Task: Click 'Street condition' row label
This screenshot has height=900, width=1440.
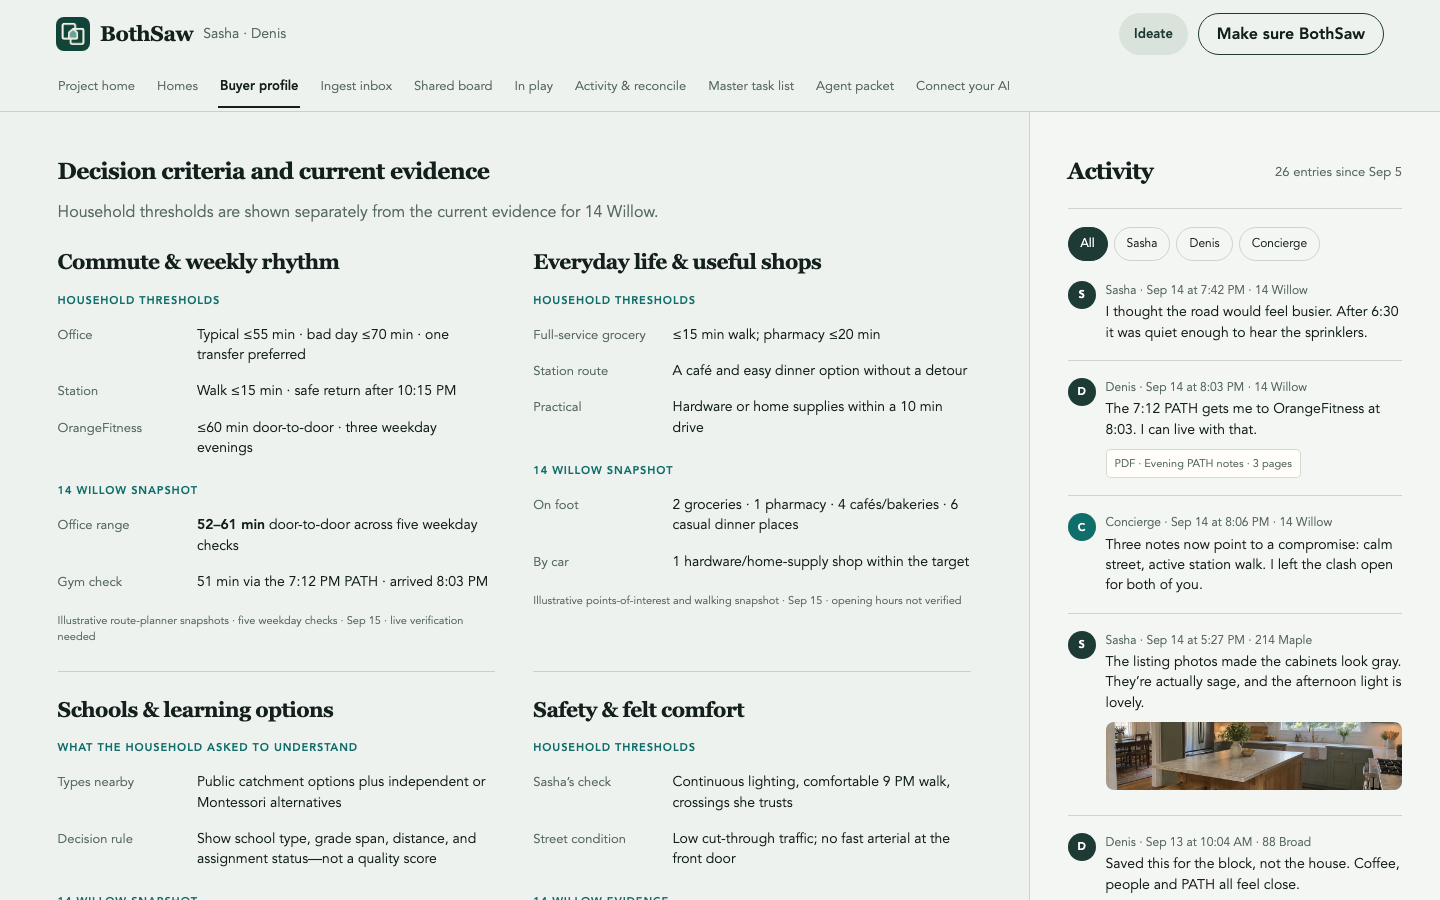Action: point(579,839)
